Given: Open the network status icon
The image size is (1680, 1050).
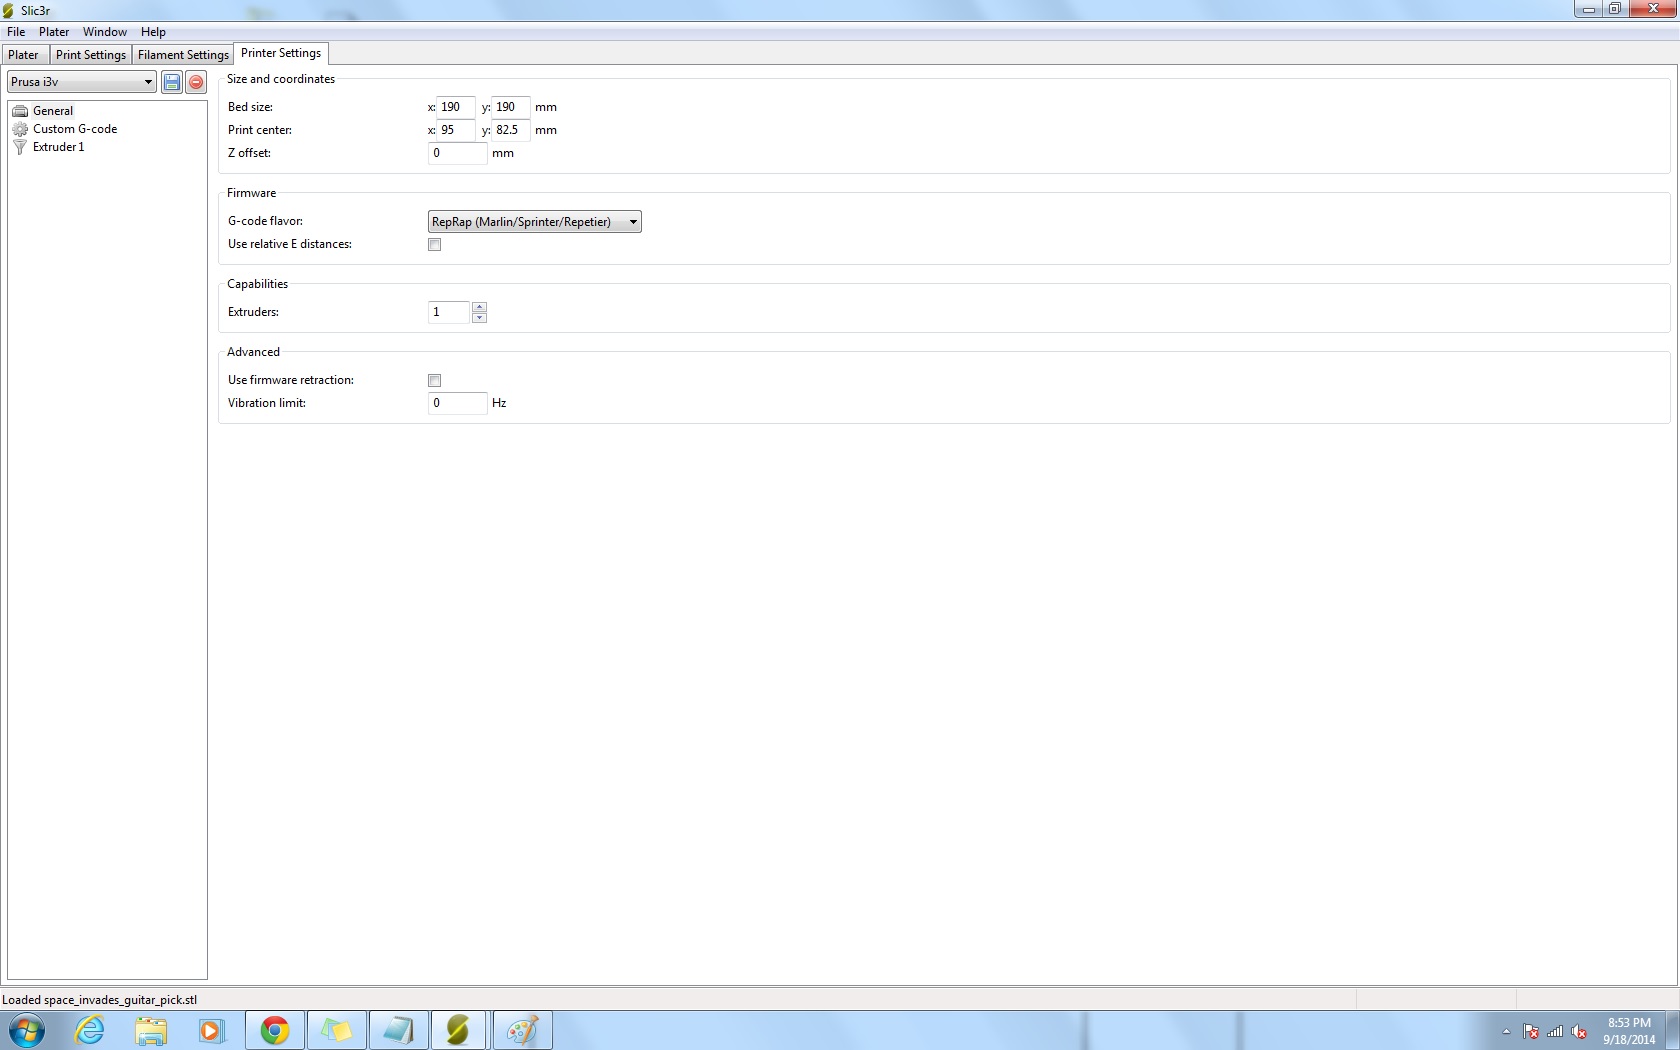Looking at the screenshot, I should (x=1555, y=1031).
